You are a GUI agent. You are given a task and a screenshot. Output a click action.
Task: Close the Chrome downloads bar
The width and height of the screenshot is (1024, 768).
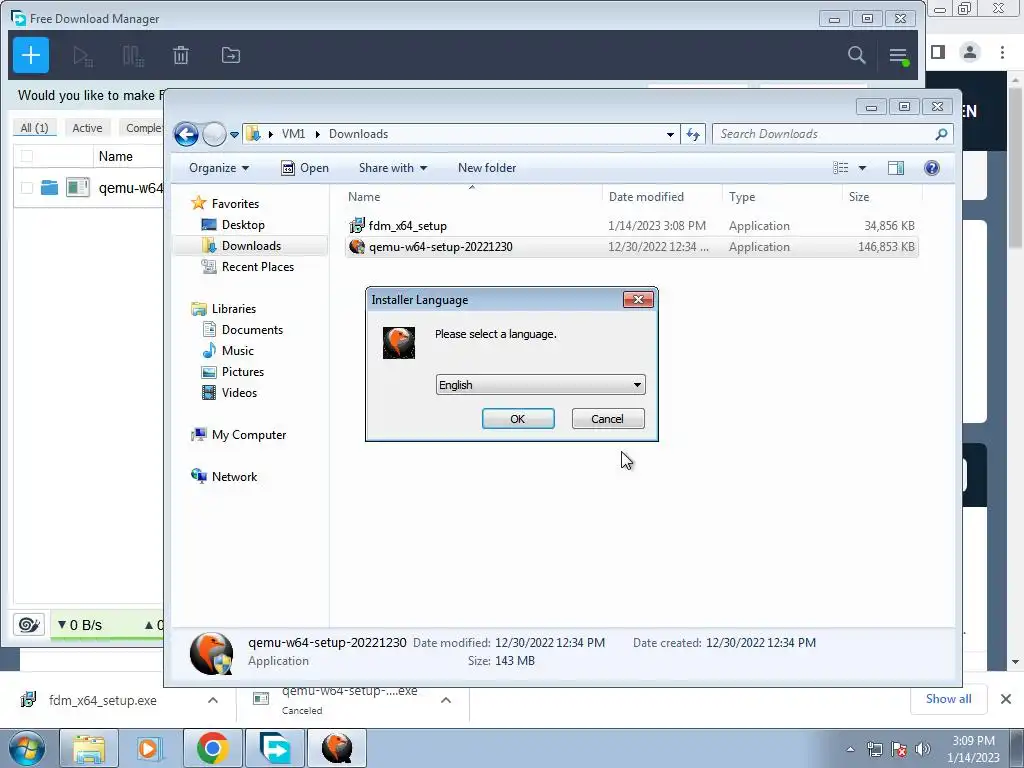point(1006,699)
